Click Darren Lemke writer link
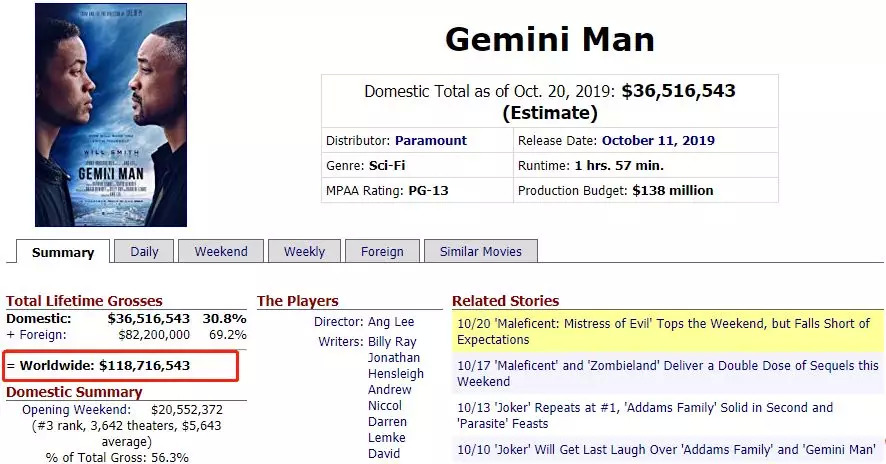The width and height of the screenshot is (886, 464). (x=388, y=429)
